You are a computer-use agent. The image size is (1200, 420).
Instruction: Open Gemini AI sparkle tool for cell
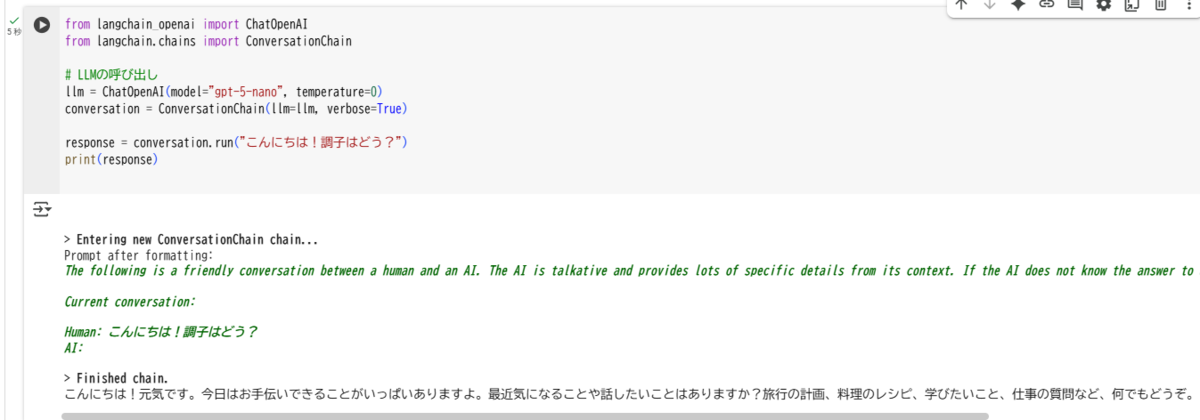(1018, 4)
